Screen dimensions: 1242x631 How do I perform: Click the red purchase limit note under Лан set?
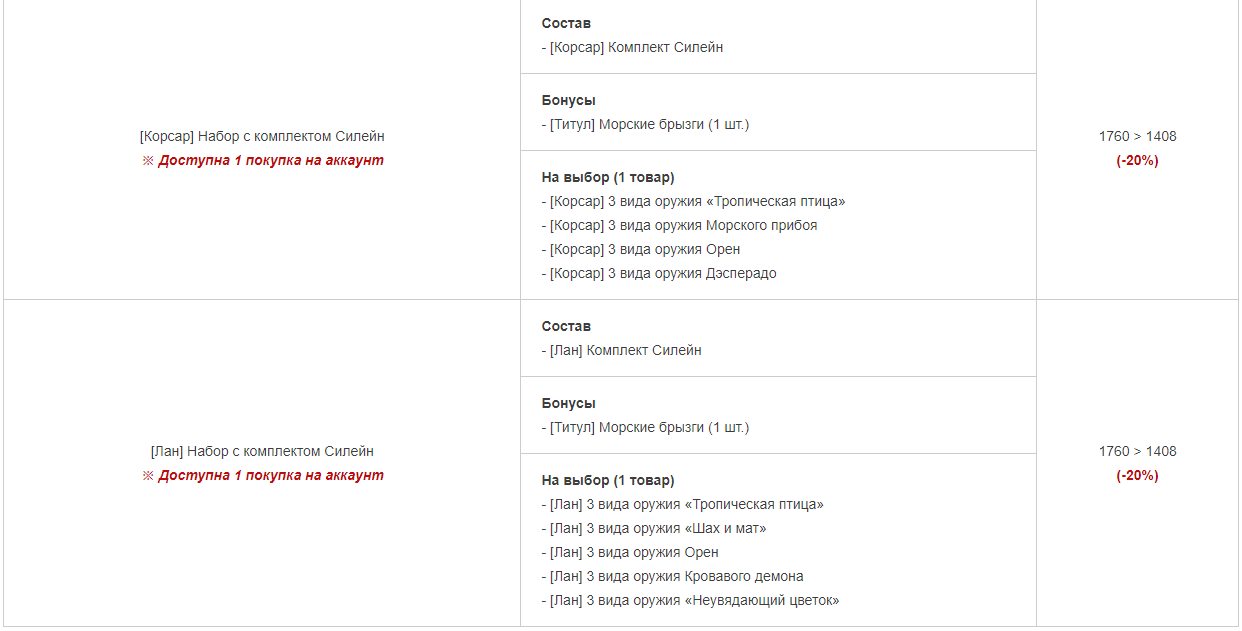[x=262, y=475]
